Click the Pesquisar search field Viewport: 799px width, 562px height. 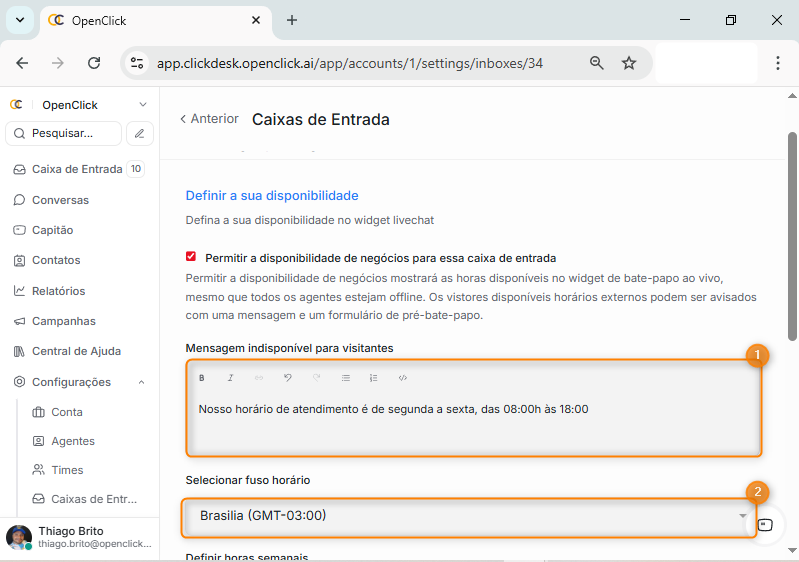[x=64, y=133]
